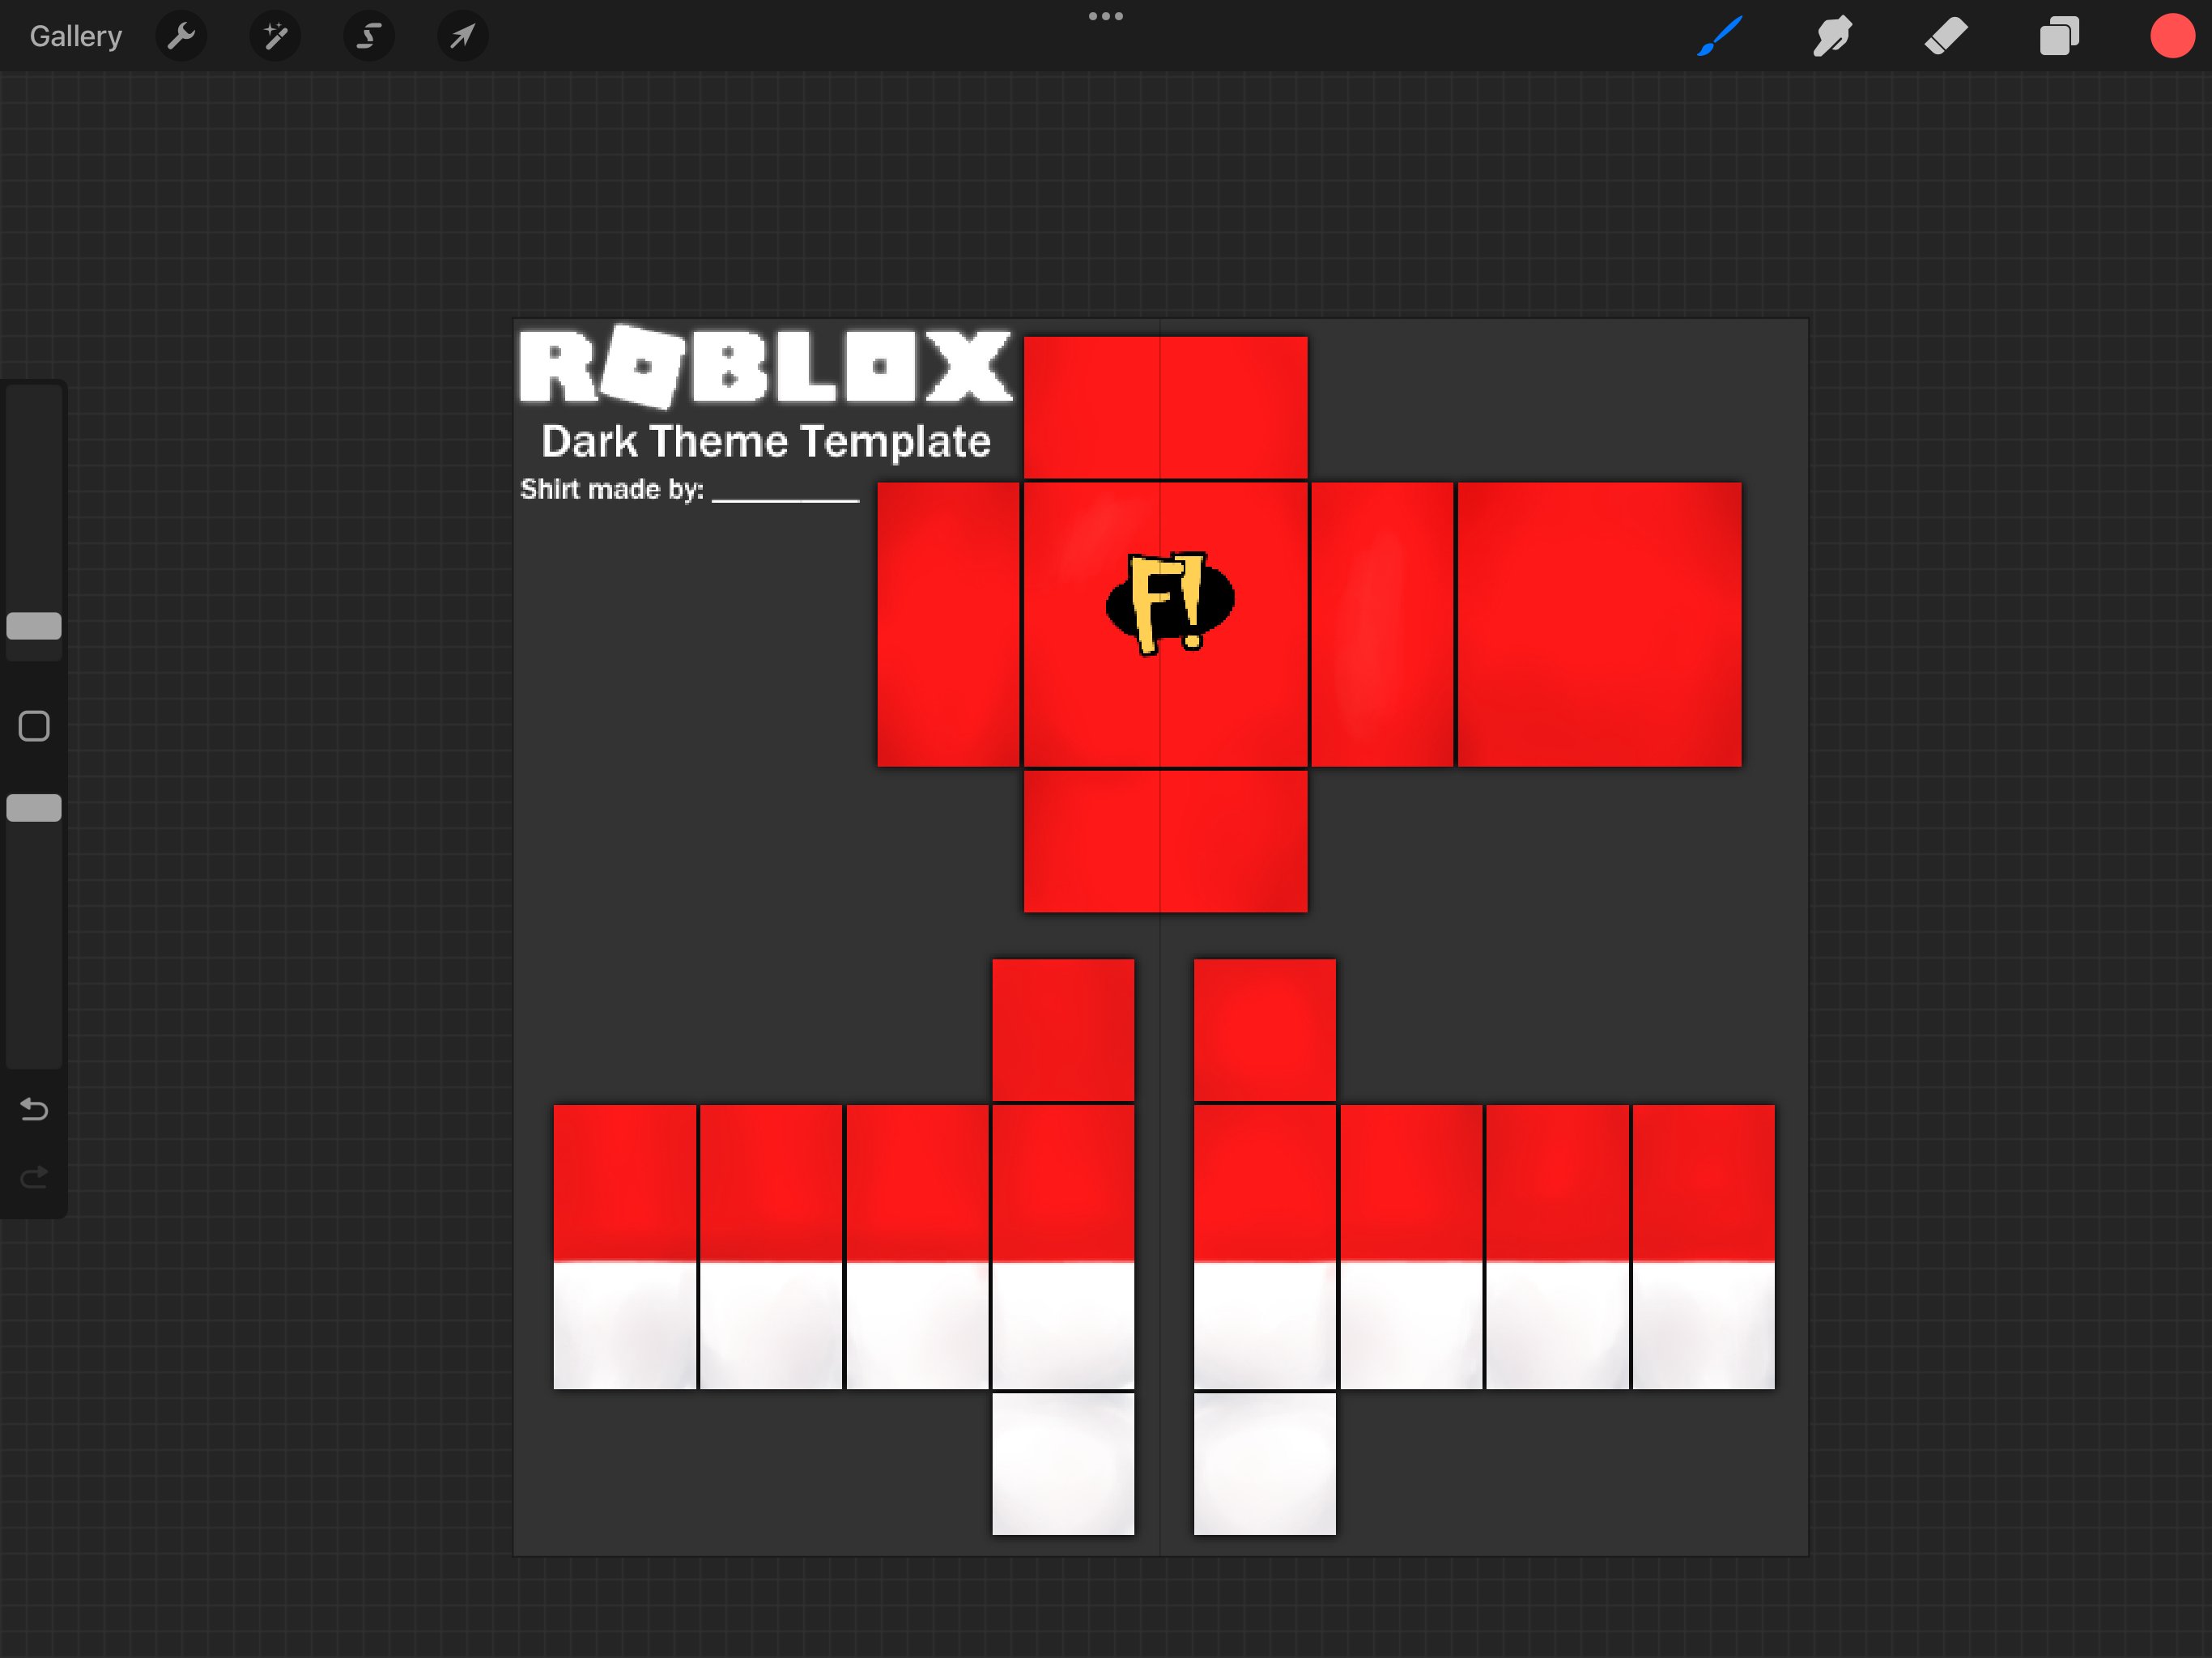Open the red color picker circle
The width and height of the screenshot is (2212, 1658).
[2171, 37]
